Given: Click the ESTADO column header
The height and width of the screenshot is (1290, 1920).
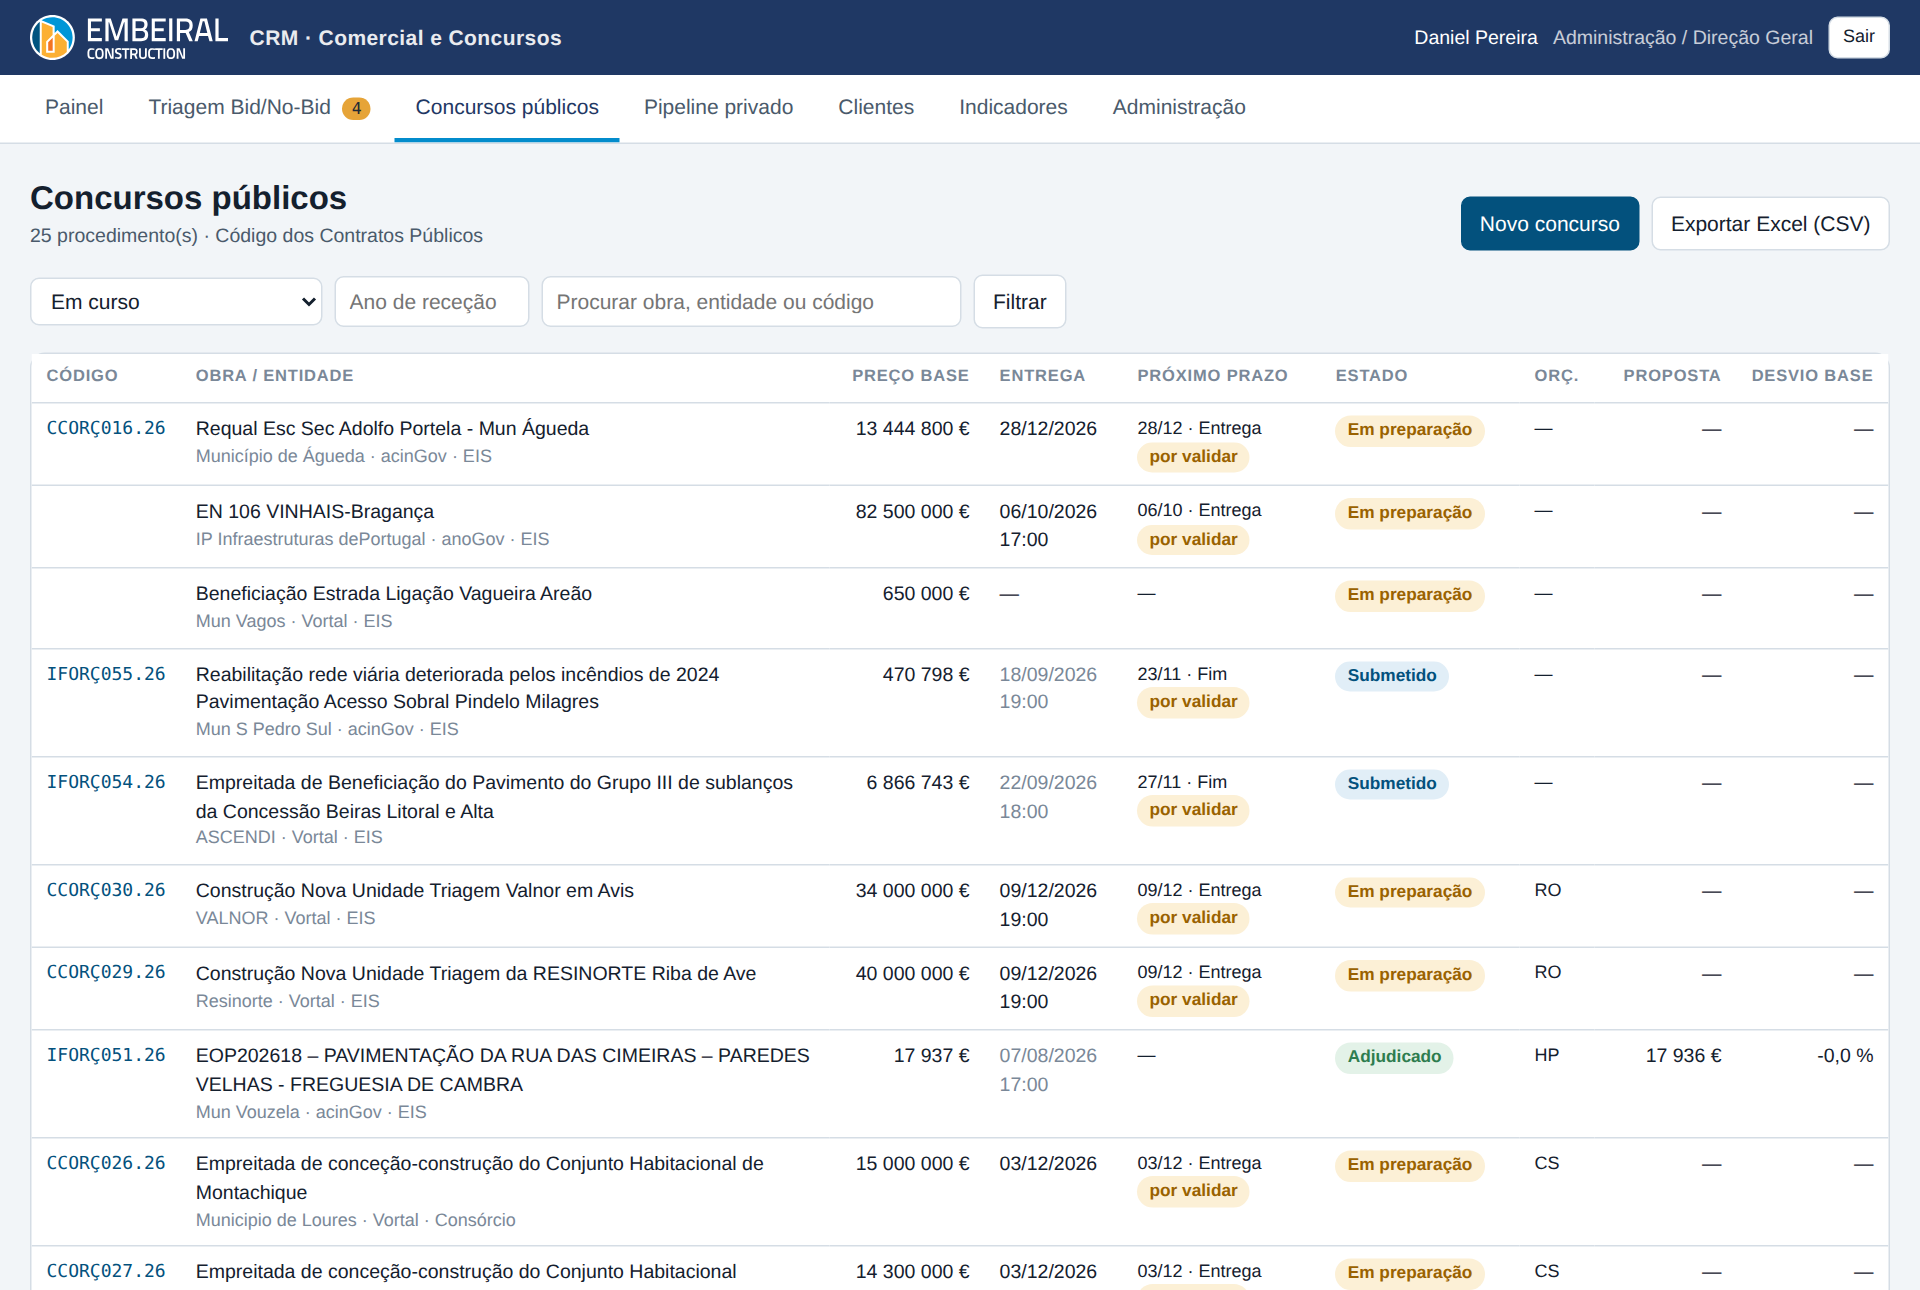Looking at the screenshot, I should click(x=1371, y=376).
